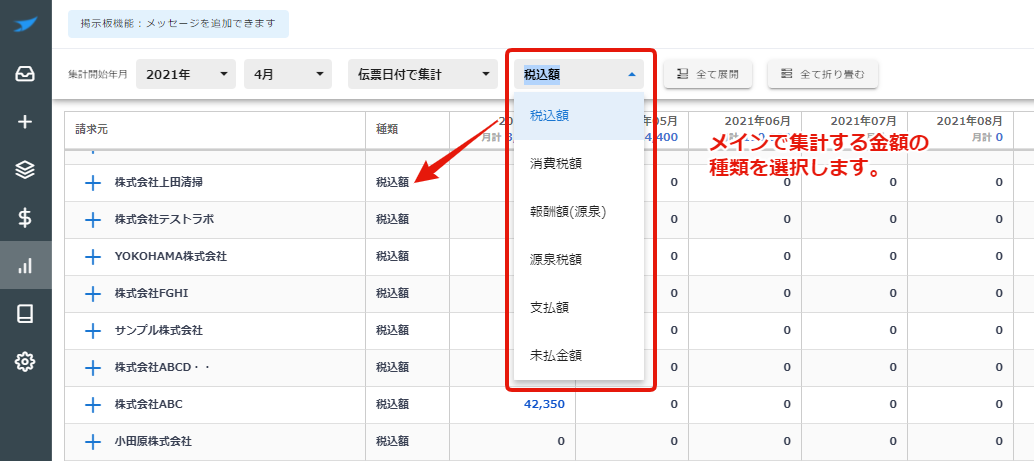Select 報酬額(源泉) option in dropdown list
This screenshot has width=1034, height=461.
click(579, 212)
